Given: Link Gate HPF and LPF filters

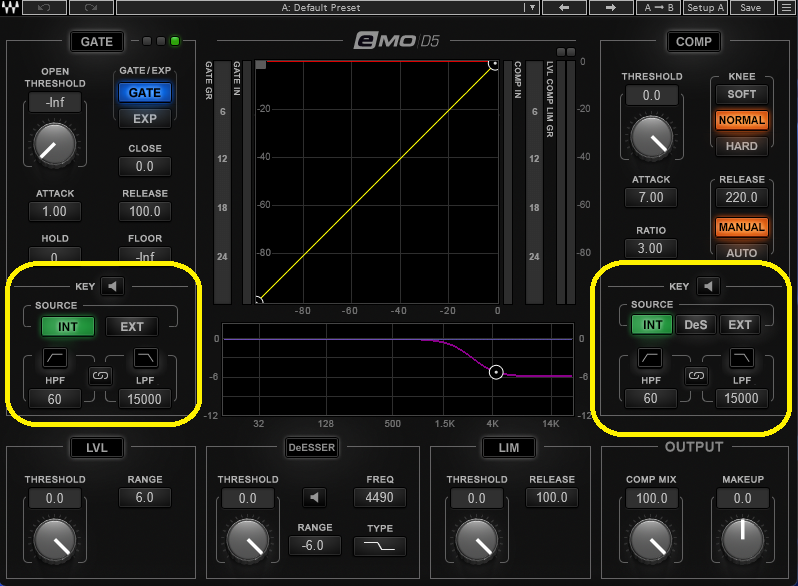Looking at the screenshot, I should click(x=100, y=376).
